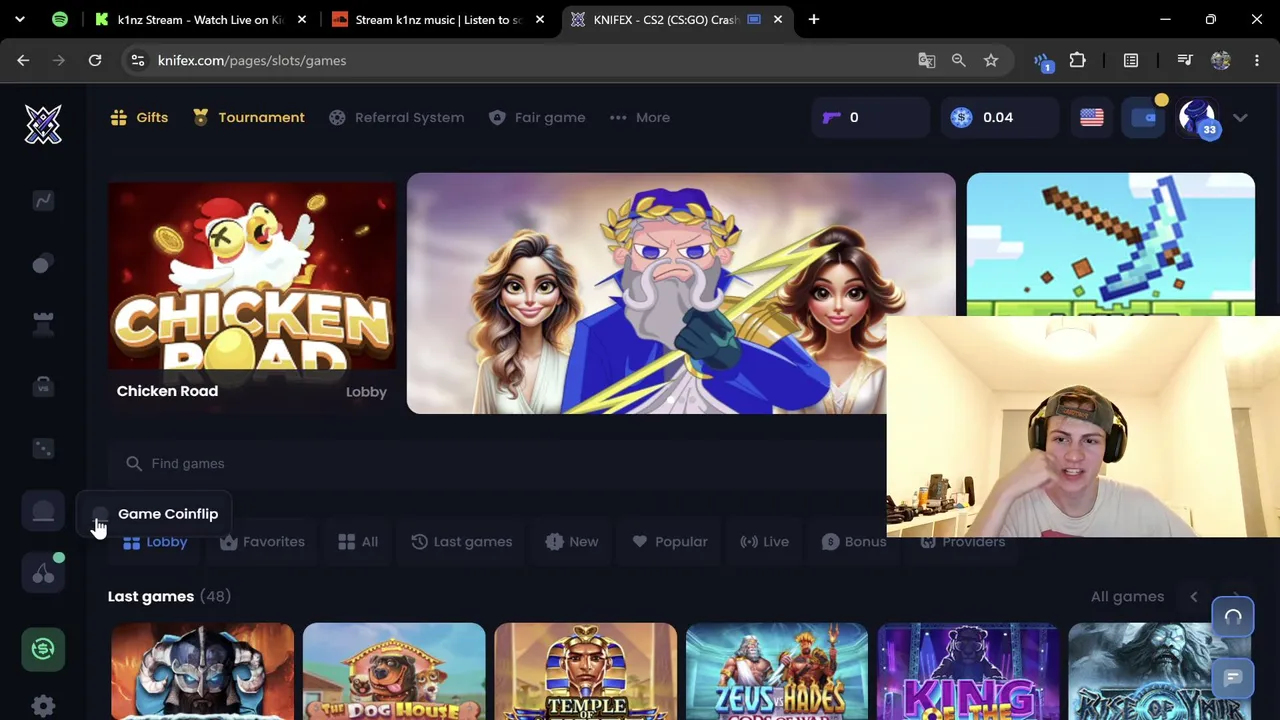Open the Temple game thumbnail with pharaoh
This screenshot has height=720, width=1280.
pos(586,672)
